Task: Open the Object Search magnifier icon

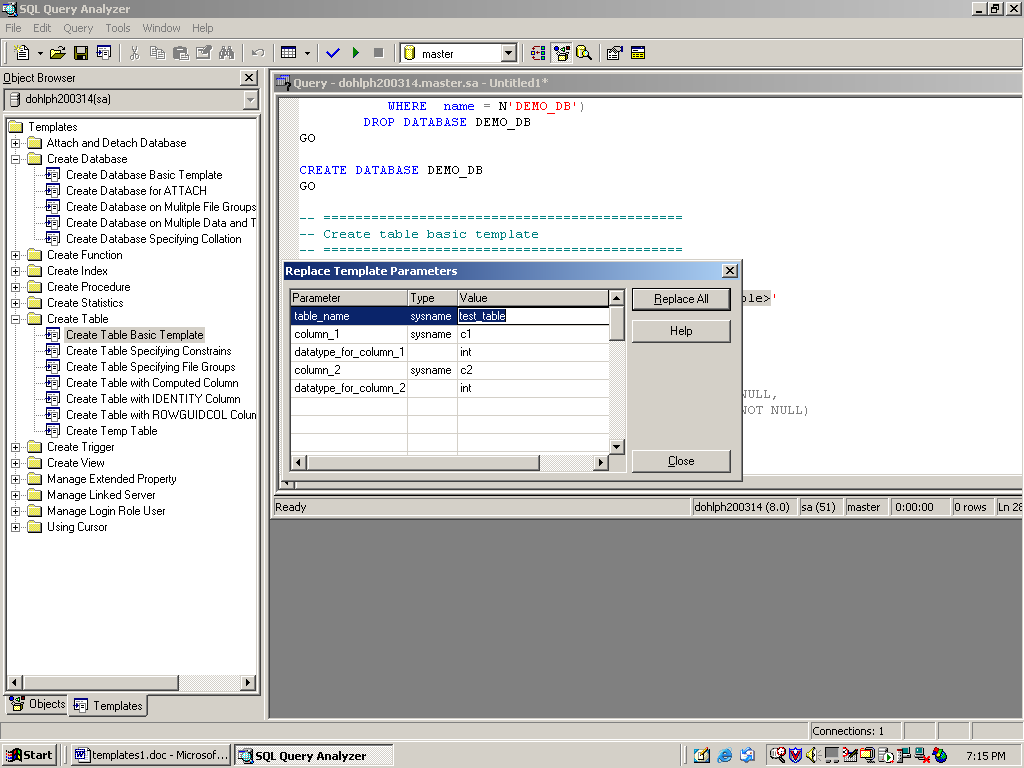Action: point(583,53)
